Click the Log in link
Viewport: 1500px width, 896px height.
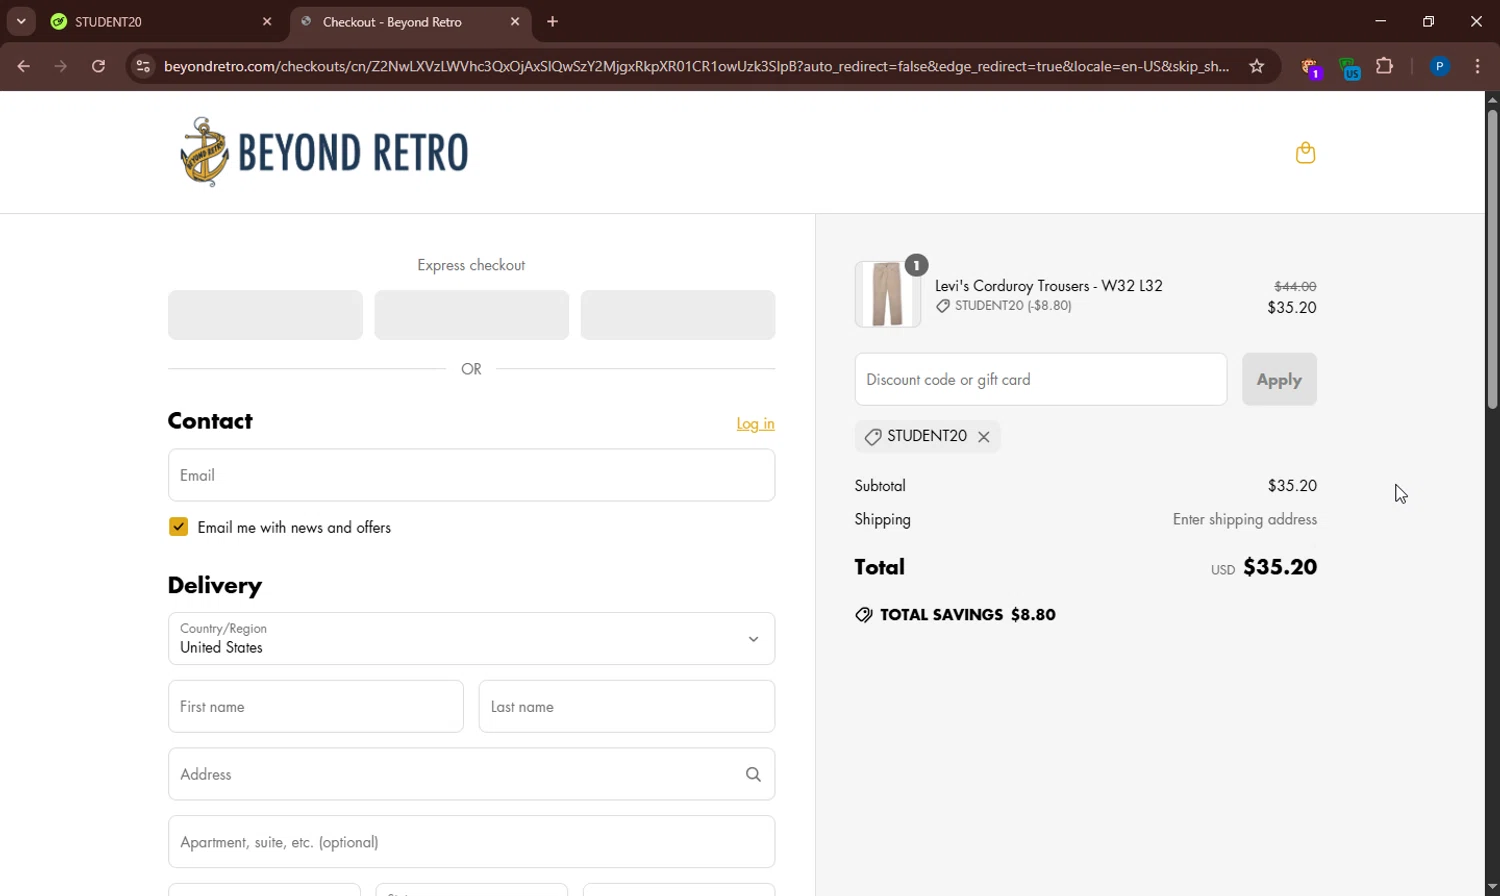pyautogui.click(x=755, y=424)
